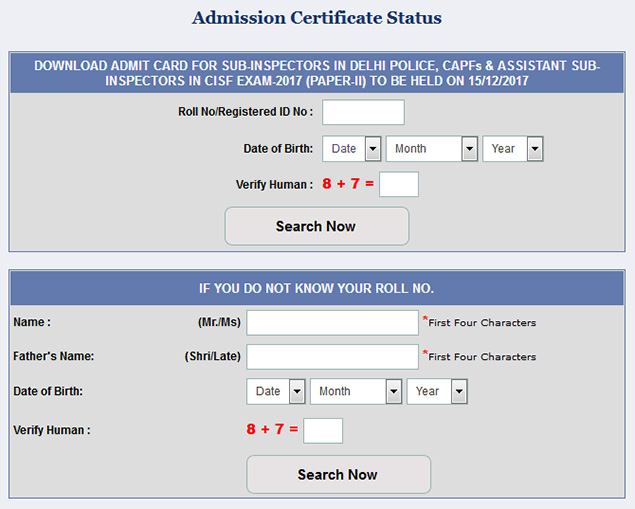635x509 pixels.
Task: Click the 'Admission Certificate Status' heading
Action: click(x=317, y=18)
